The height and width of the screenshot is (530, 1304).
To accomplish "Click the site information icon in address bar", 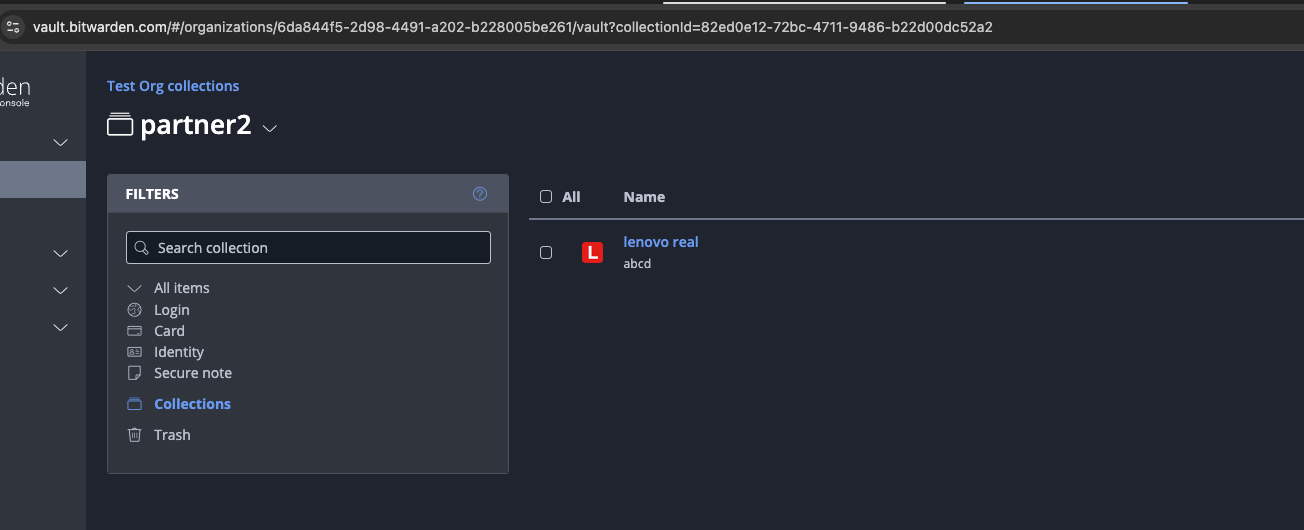I will 13,27.
